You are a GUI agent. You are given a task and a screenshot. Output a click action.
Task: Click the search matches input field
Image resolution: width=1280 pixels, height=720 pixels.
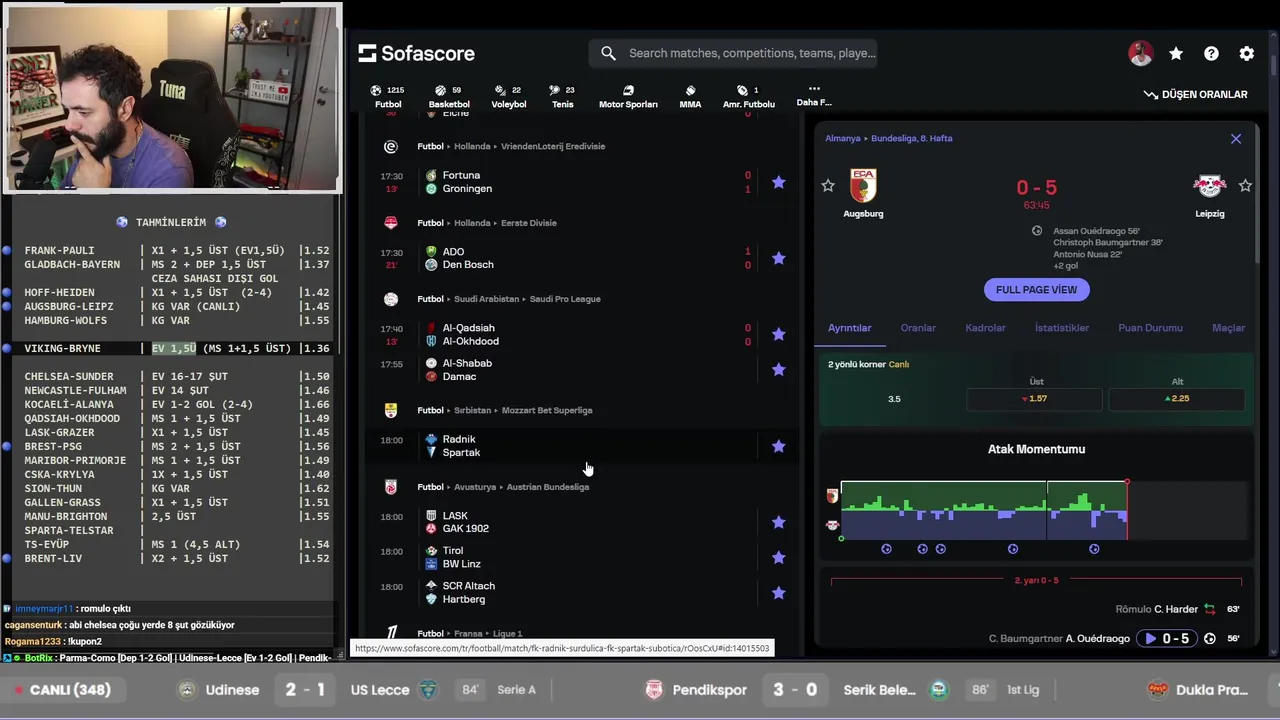coord(733,53)
